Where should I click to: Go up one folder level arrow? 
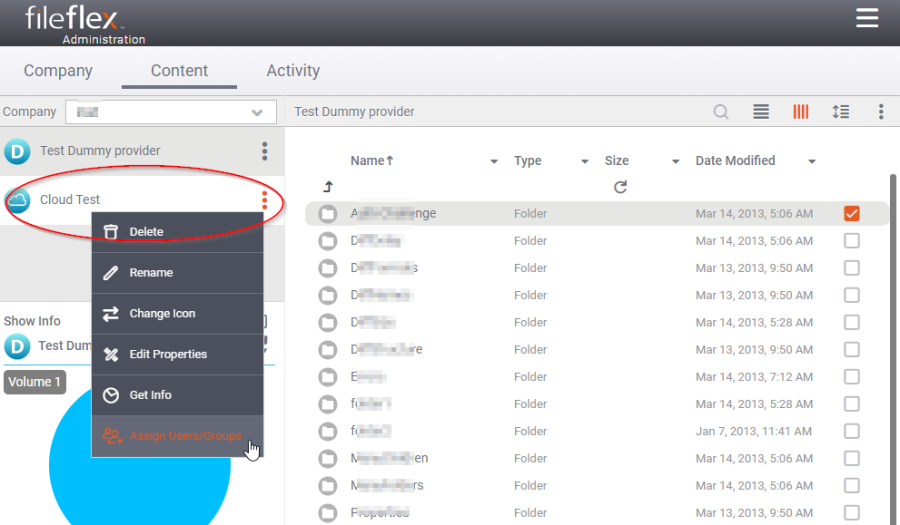coord(328,186)
